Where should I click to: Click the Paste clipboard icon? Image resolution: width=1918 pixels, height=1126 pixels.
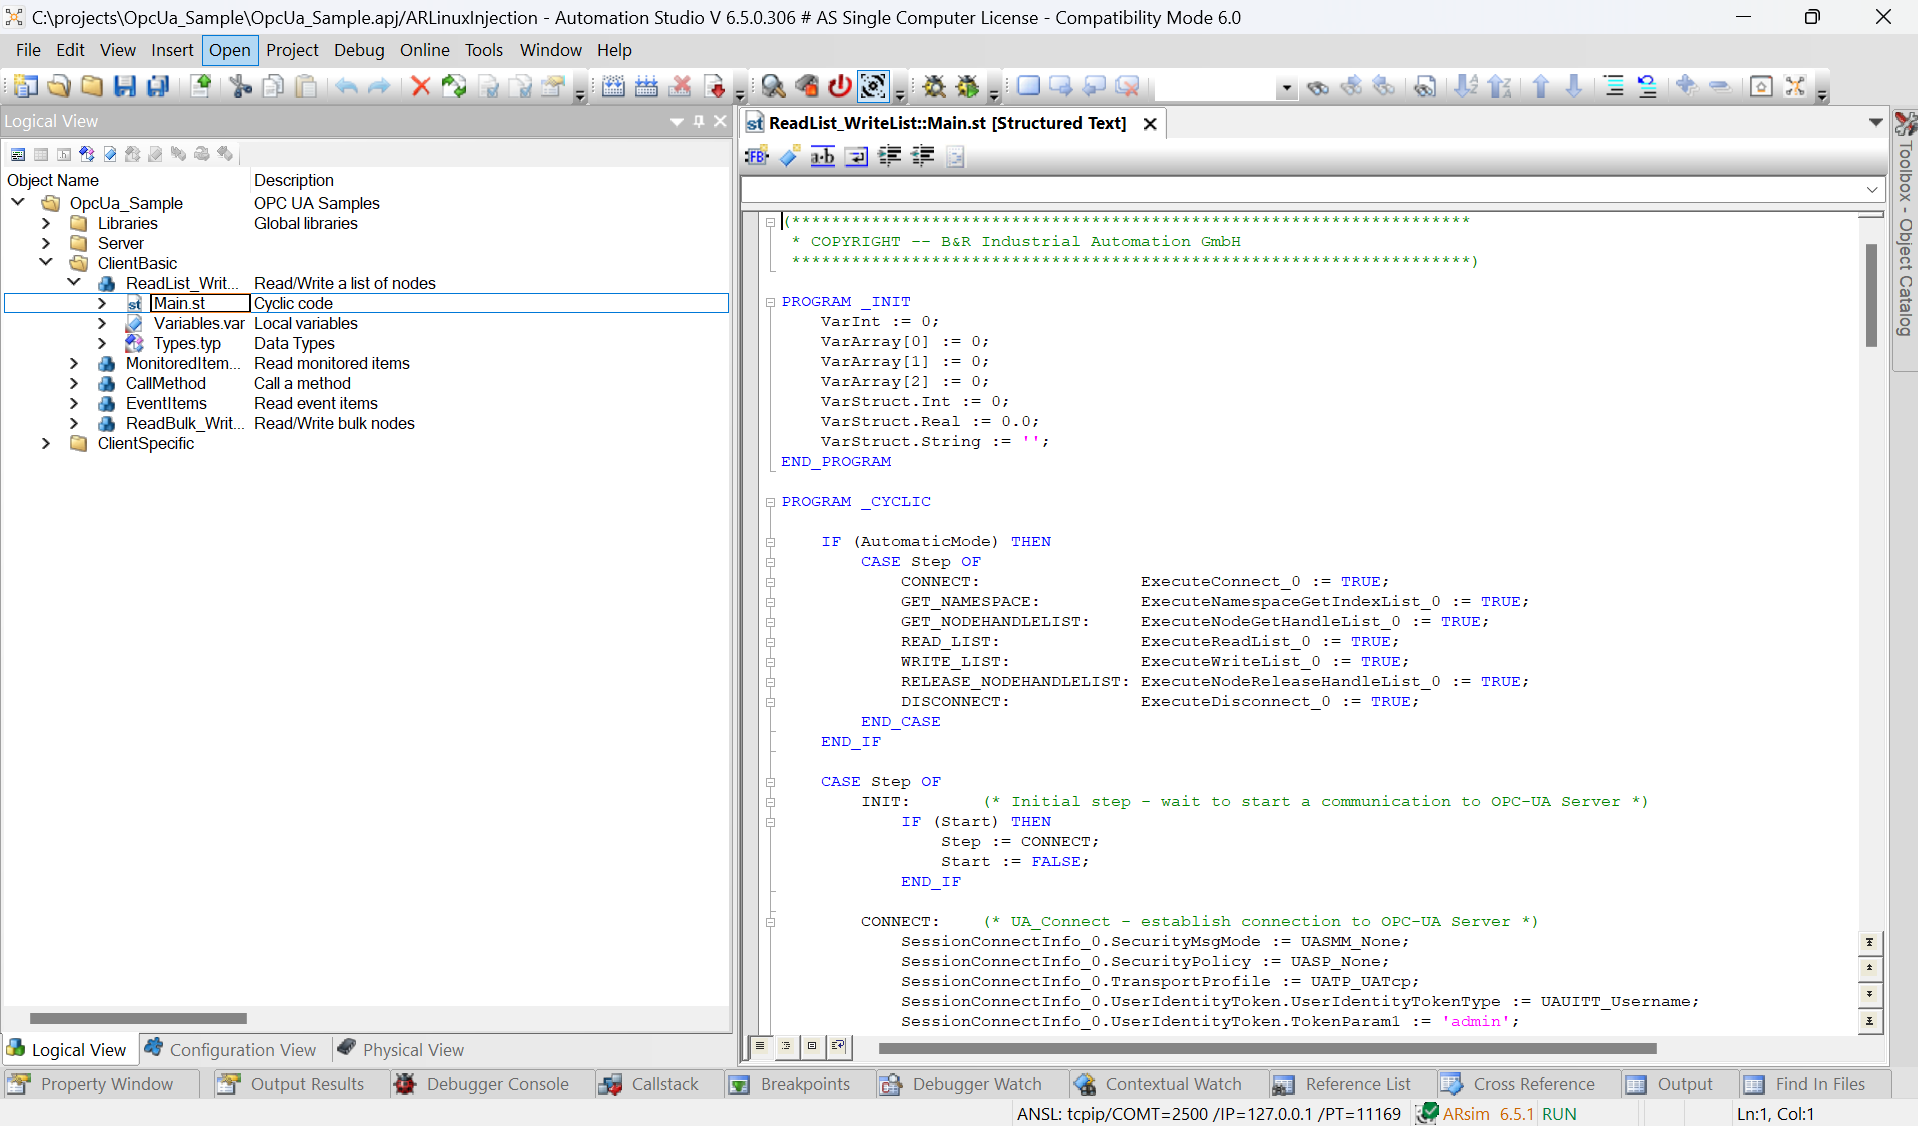306,86
